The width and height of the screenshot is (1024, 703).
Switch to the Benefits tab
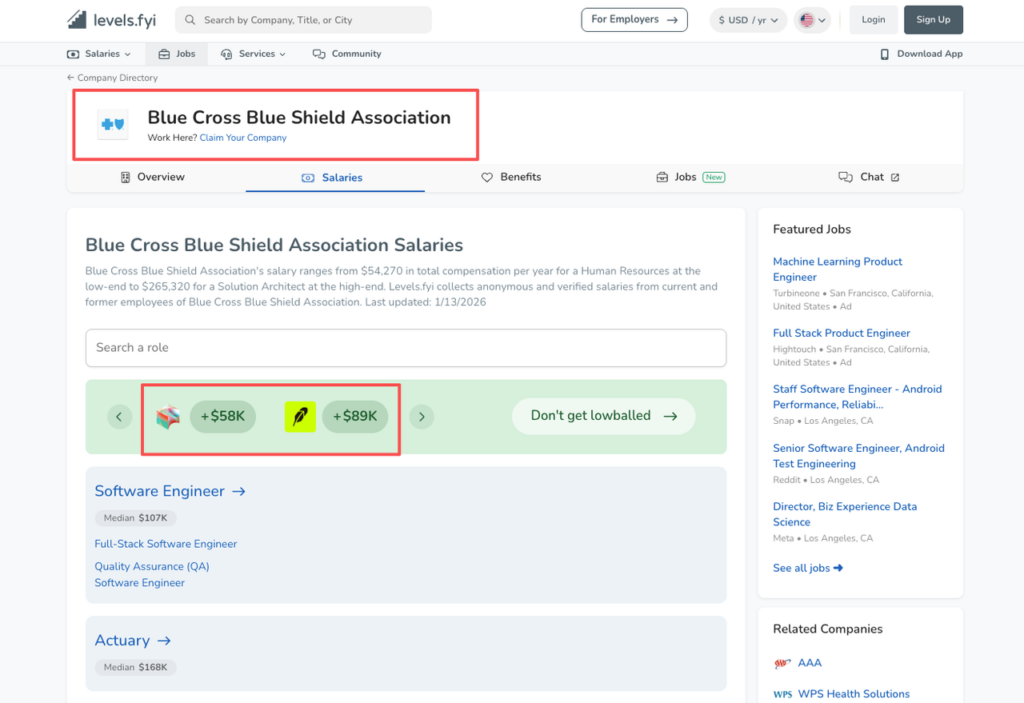[x=511, y=176]
